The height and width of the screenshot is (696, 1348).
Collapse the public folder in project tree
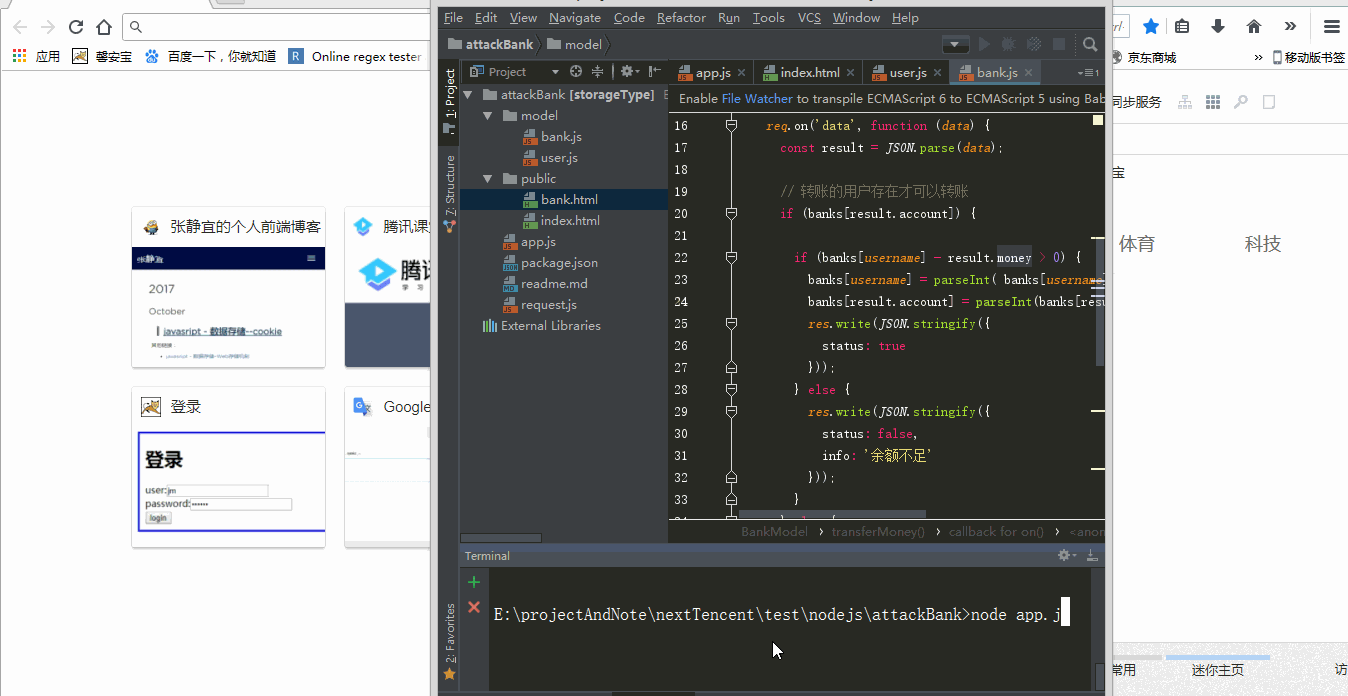pyautogui.click(x=488, y=179)
